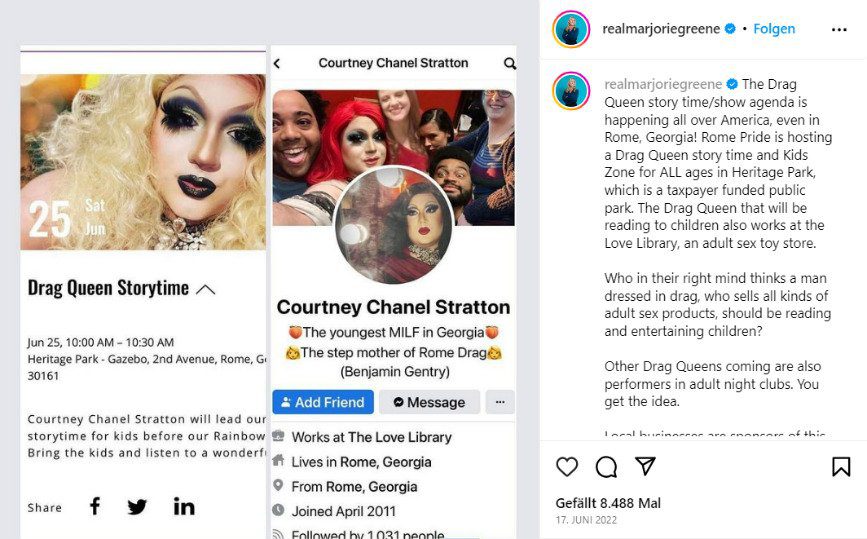Screen dimensions: 867x539
Task: Share event on LinkedIn icon
Action: pos(184,506)
